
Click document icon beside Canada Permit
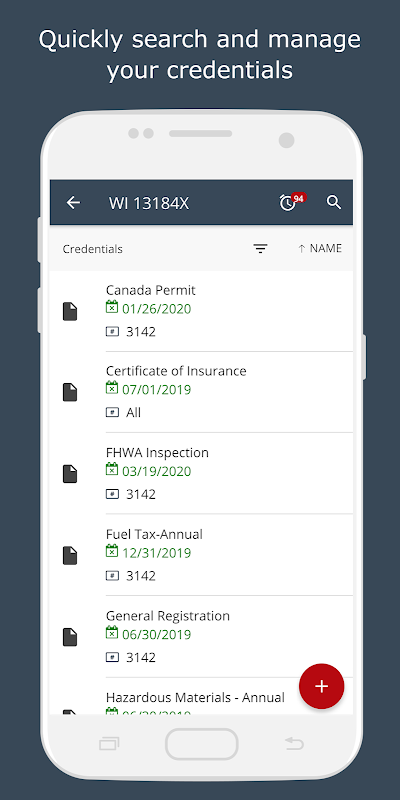pos(70,311)
